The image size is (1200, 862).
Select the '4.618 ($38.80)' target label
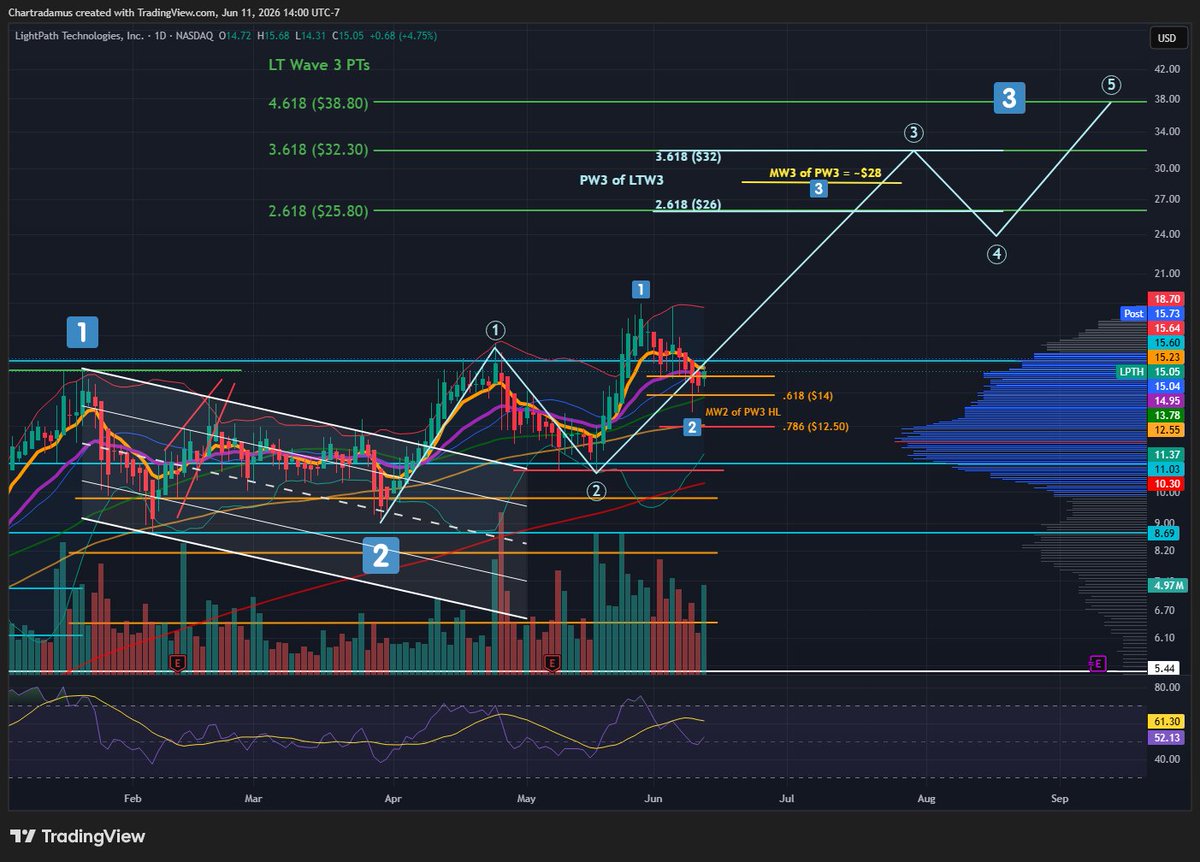(318, 103)
